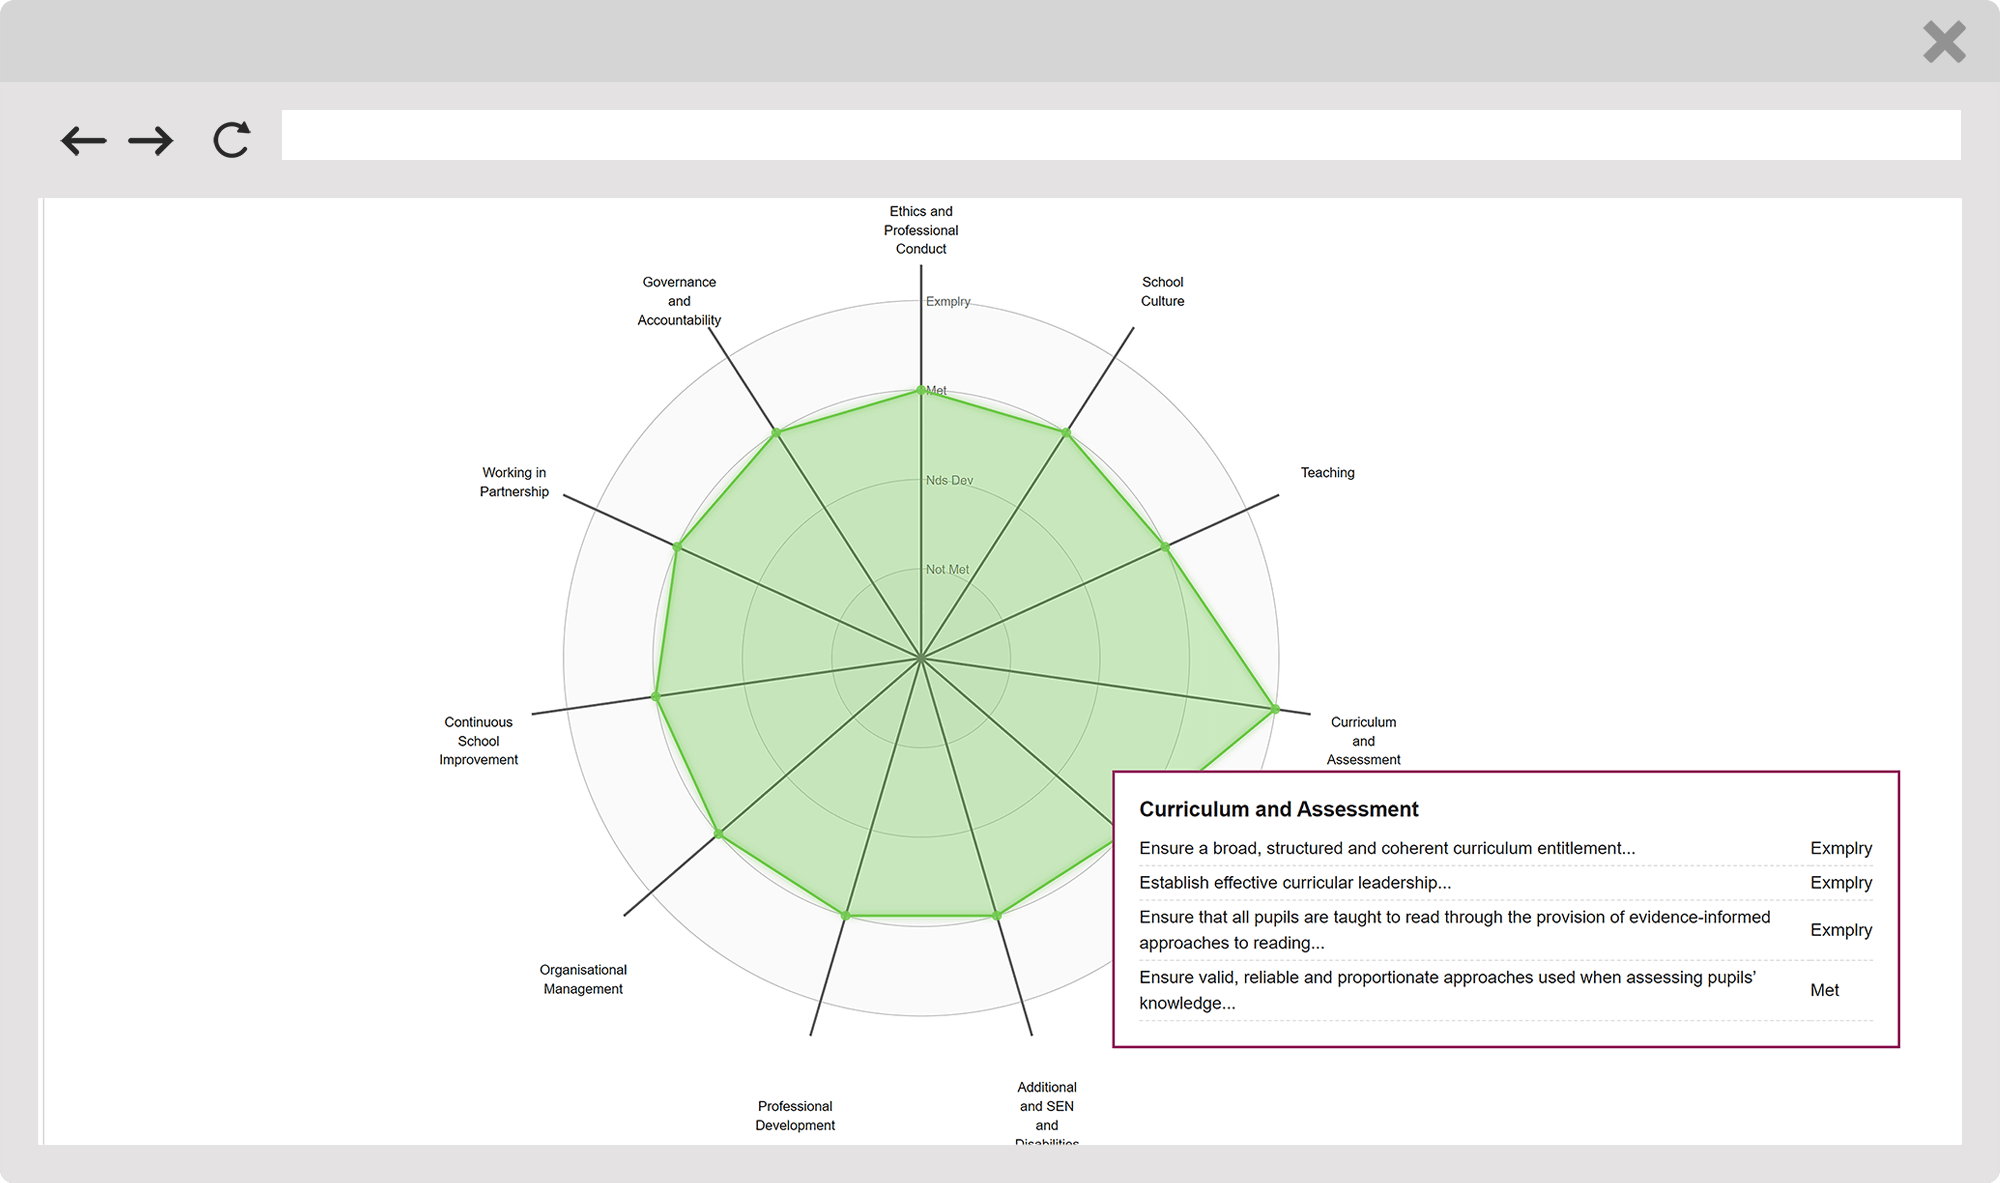Focus the browser address bar

pos(1120,135)
